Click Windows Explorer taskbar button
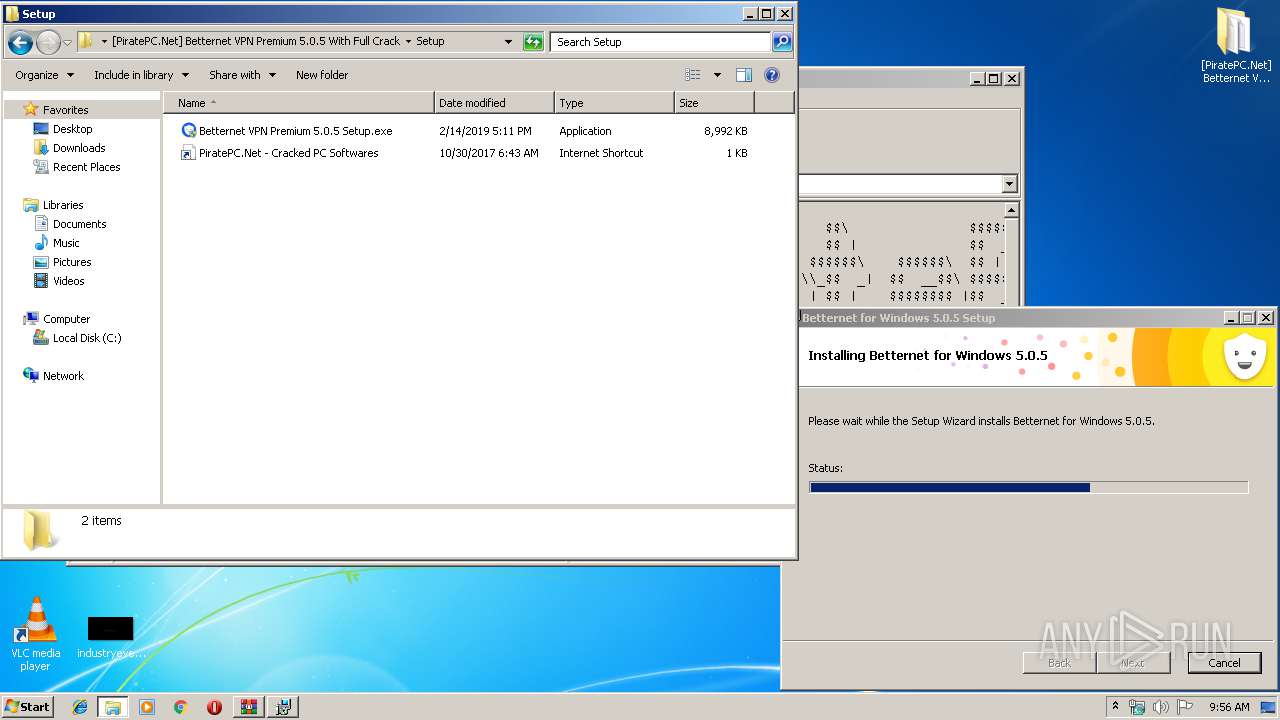This screenshot has height=720, width=1280. tap(113, 707)
